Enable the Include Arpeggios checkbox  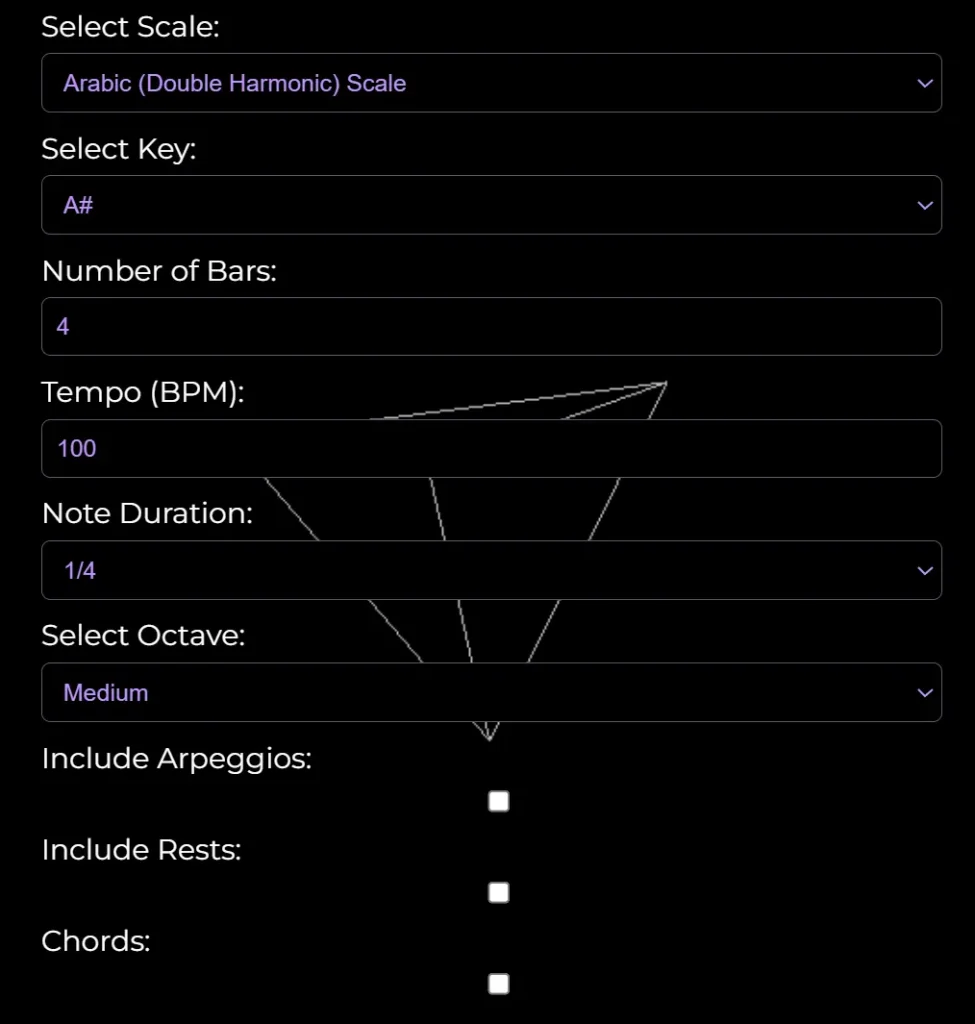tap(497, 800)
